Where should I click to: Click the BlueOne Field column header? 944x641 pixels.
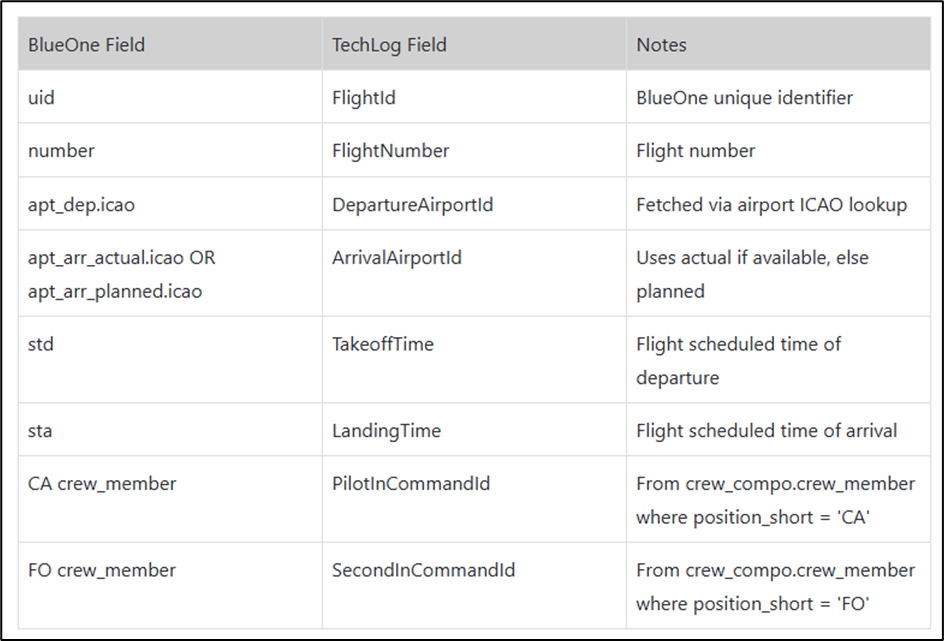(170, 44)
